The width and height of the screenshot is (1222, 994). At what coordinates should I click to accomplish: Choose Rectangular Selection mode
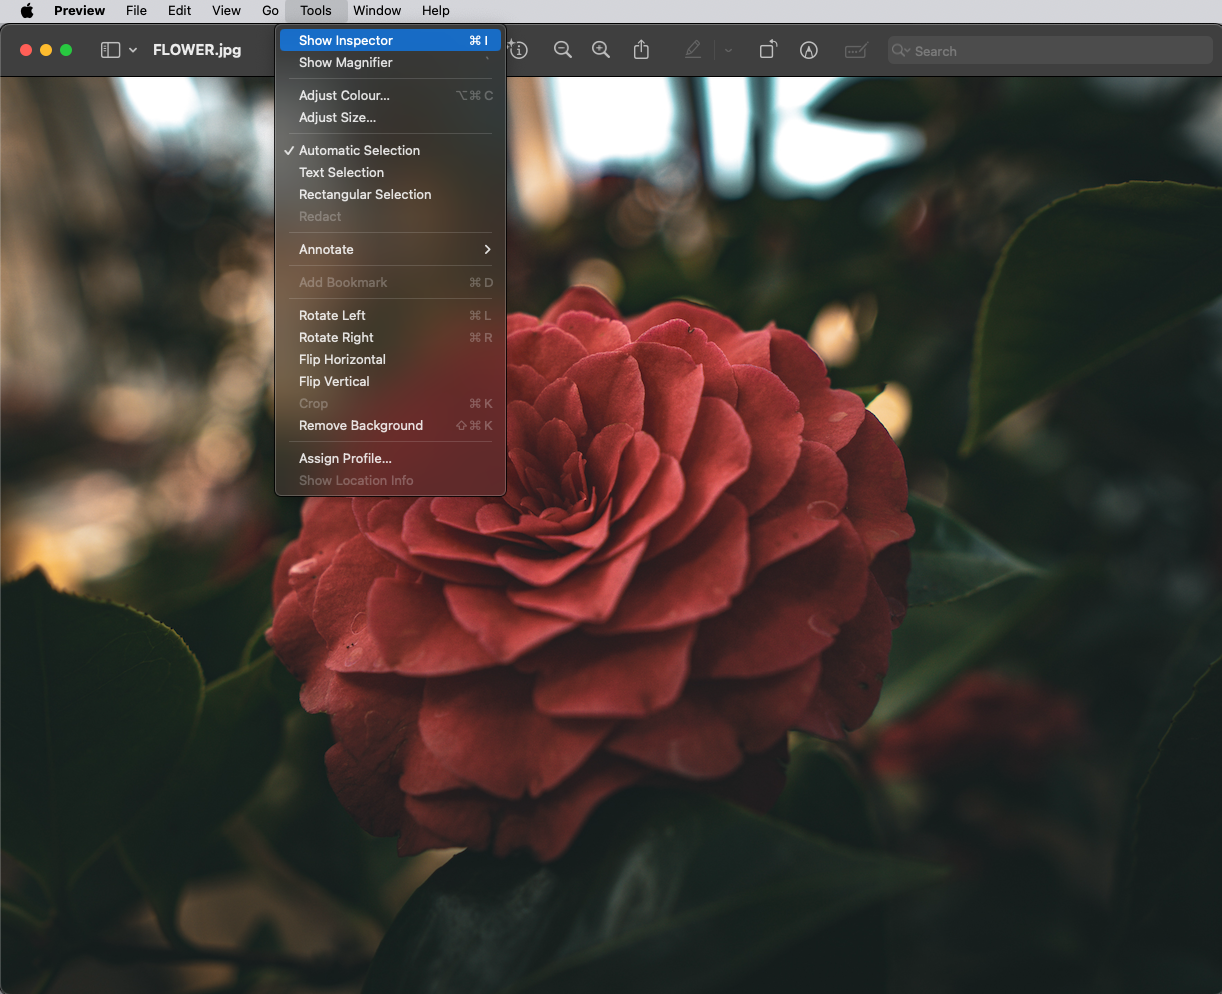click(x=365, y=194)
